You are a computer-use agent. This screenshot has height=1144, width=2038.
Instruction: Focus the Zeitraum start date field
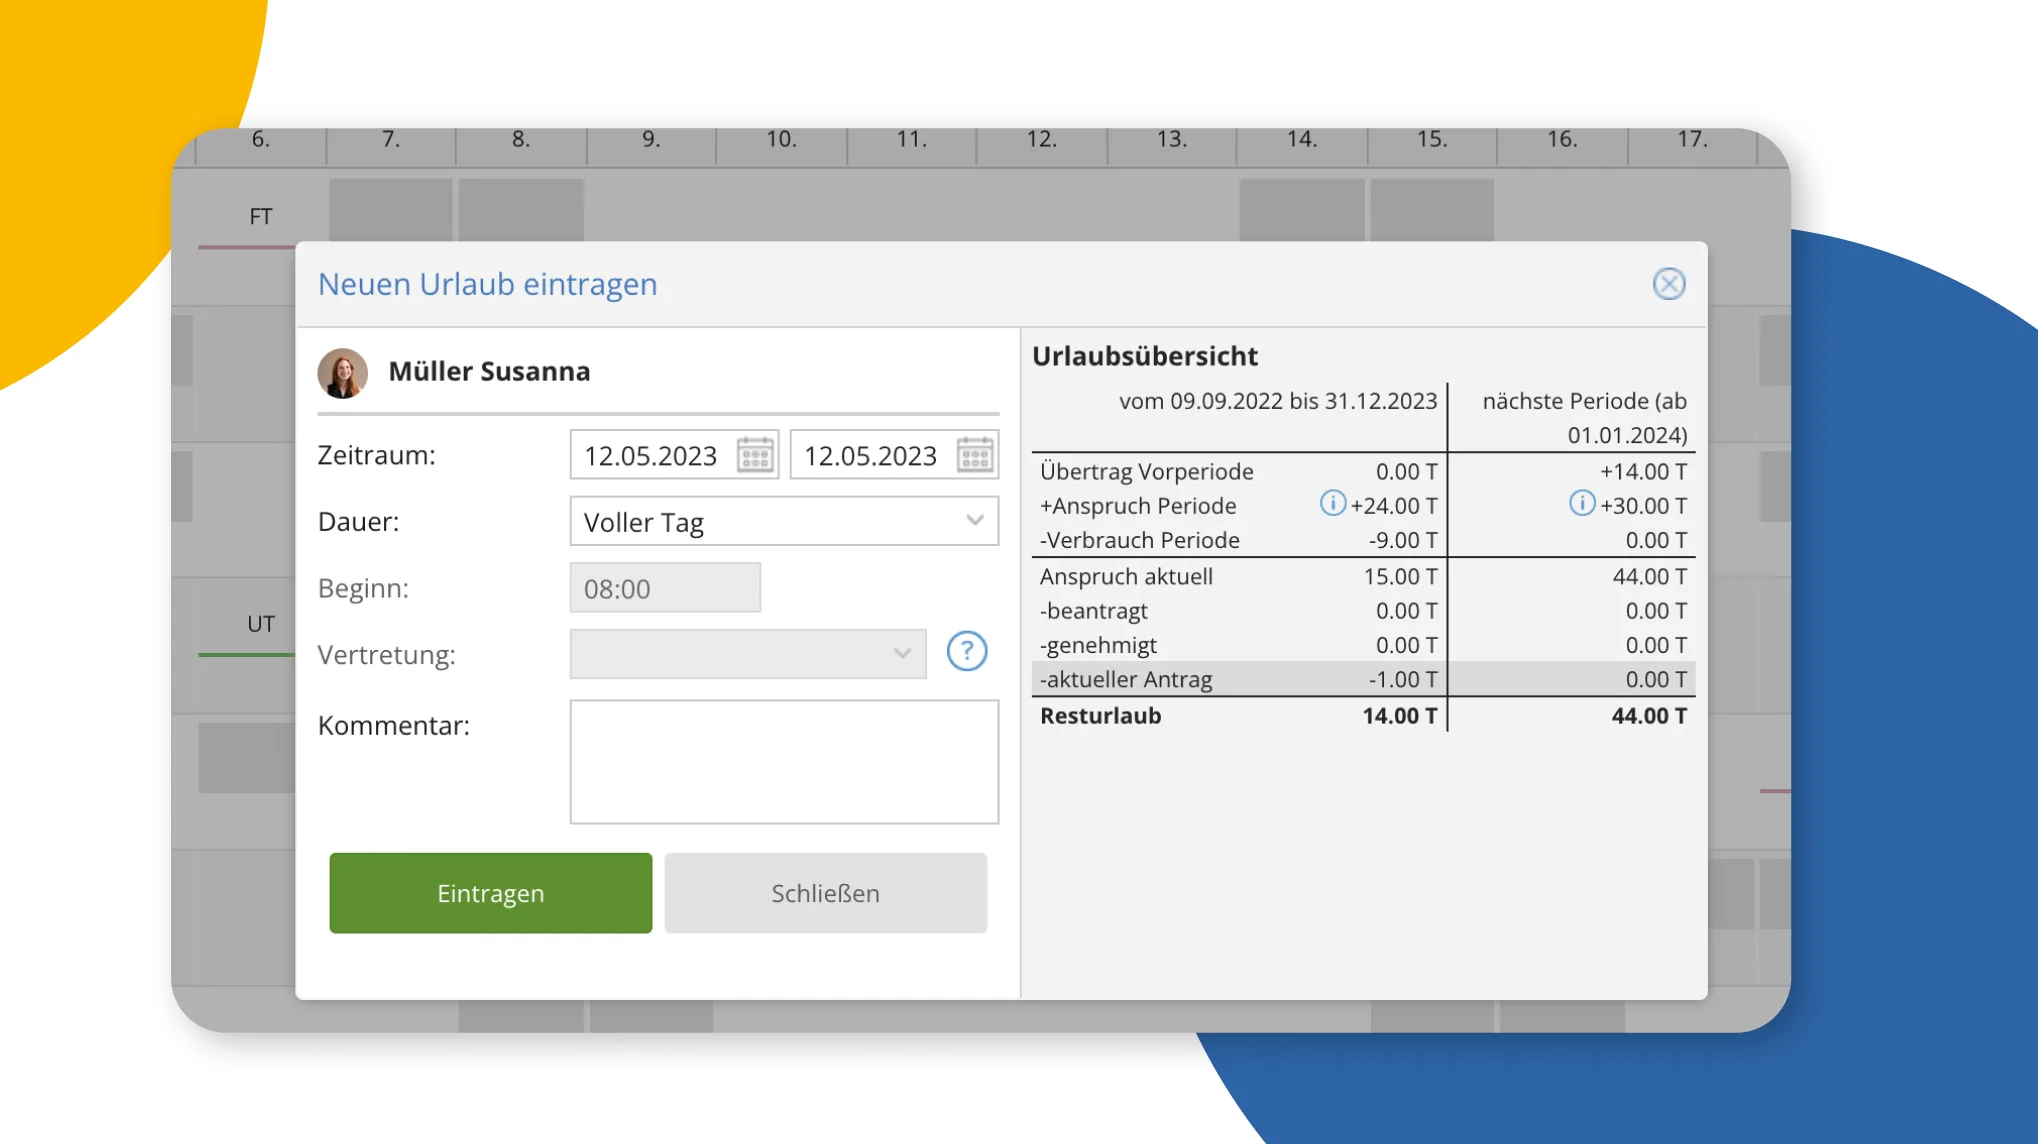click(674, 455)
